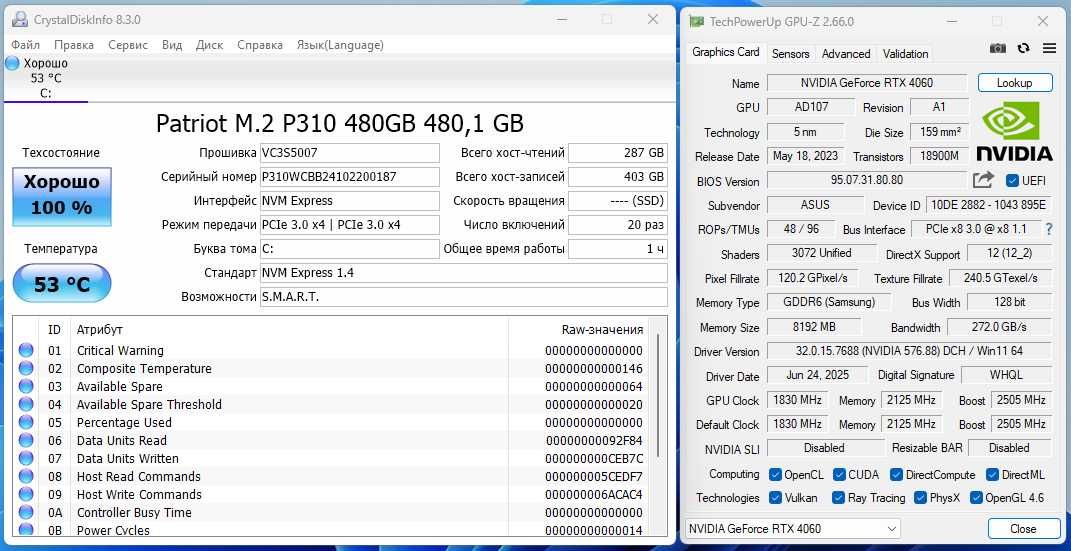Click the Resizable BAR Disabled field

(x=1010, y=448)
